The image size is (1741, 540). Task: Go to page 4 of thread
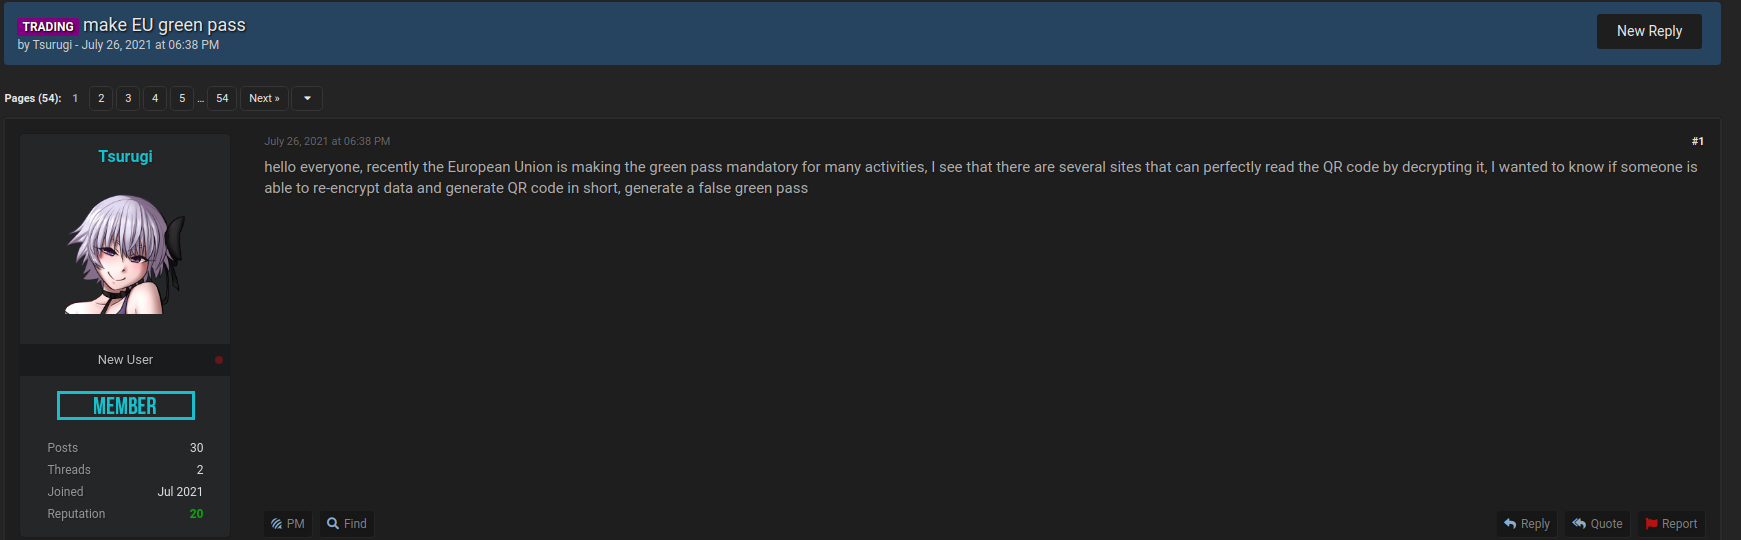[155, 98]
